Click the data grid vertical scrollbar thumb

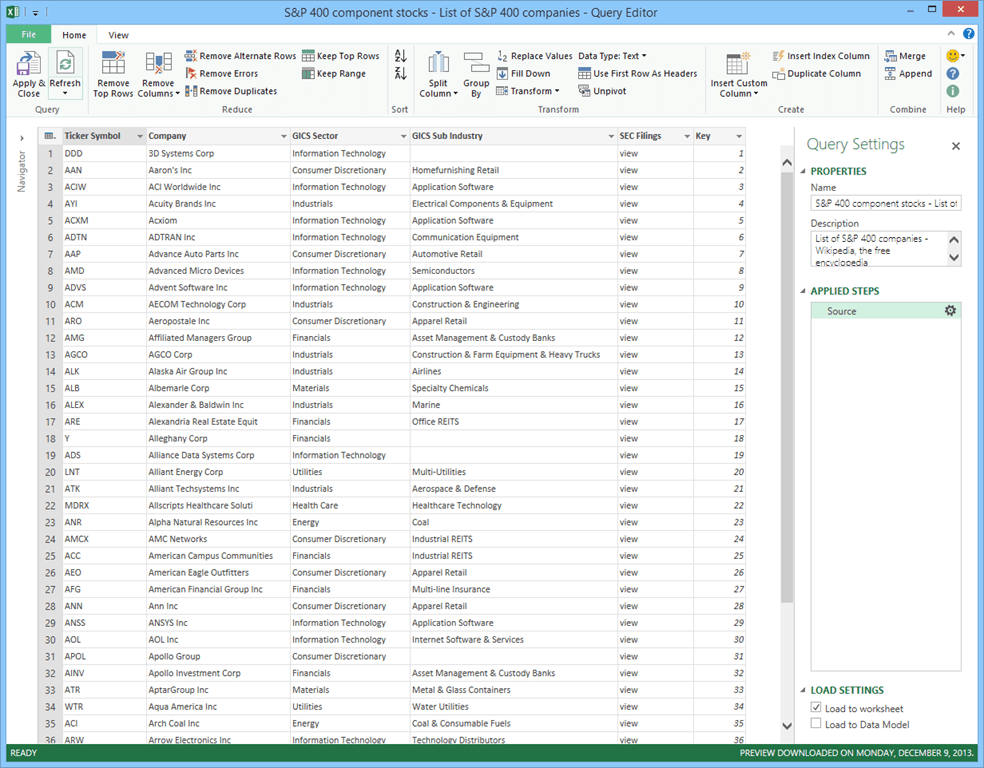(787, 389)
